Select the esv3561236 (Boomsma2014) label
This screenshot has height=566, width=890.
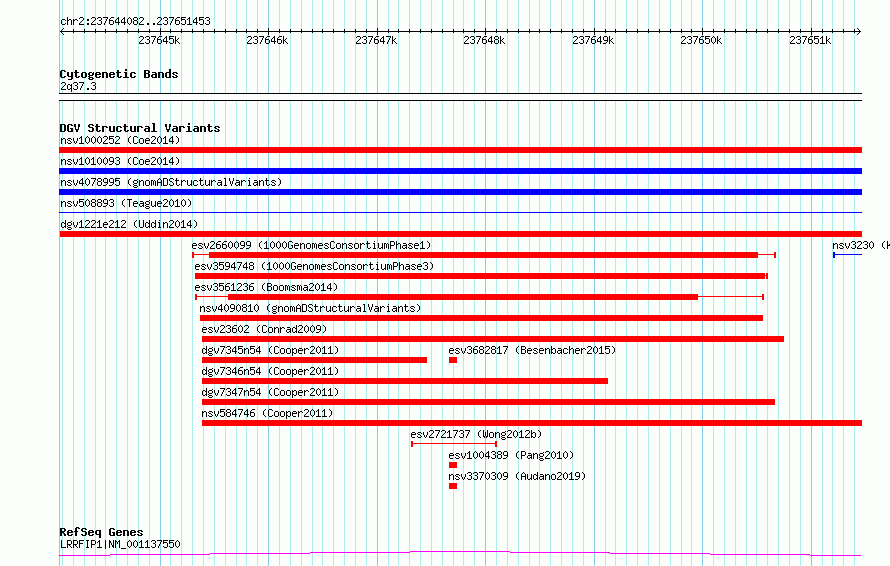pos(266,287)
